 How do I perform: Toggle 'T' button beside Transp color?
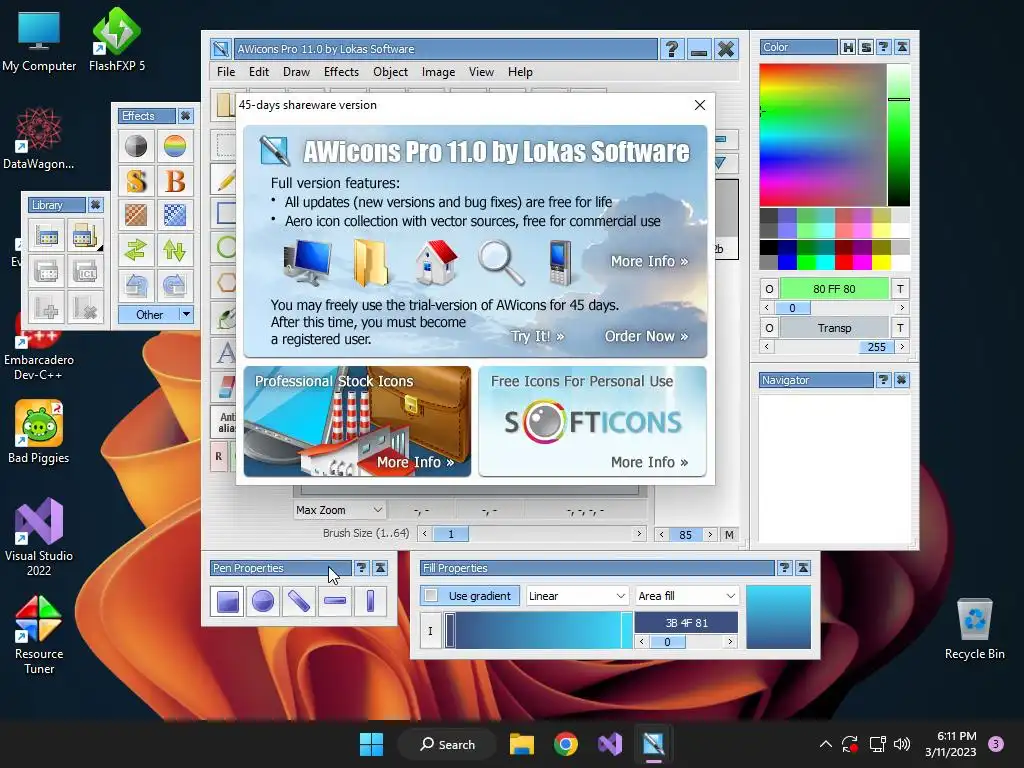(901, 328)
